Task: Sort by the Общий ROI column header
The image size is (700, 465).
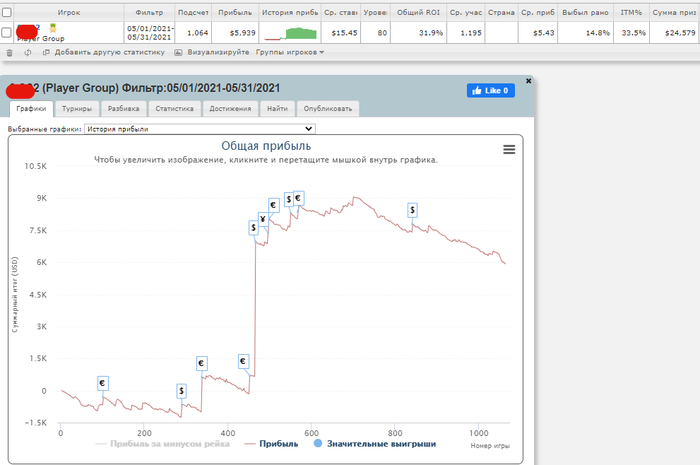Action: [x=418, y=12]
